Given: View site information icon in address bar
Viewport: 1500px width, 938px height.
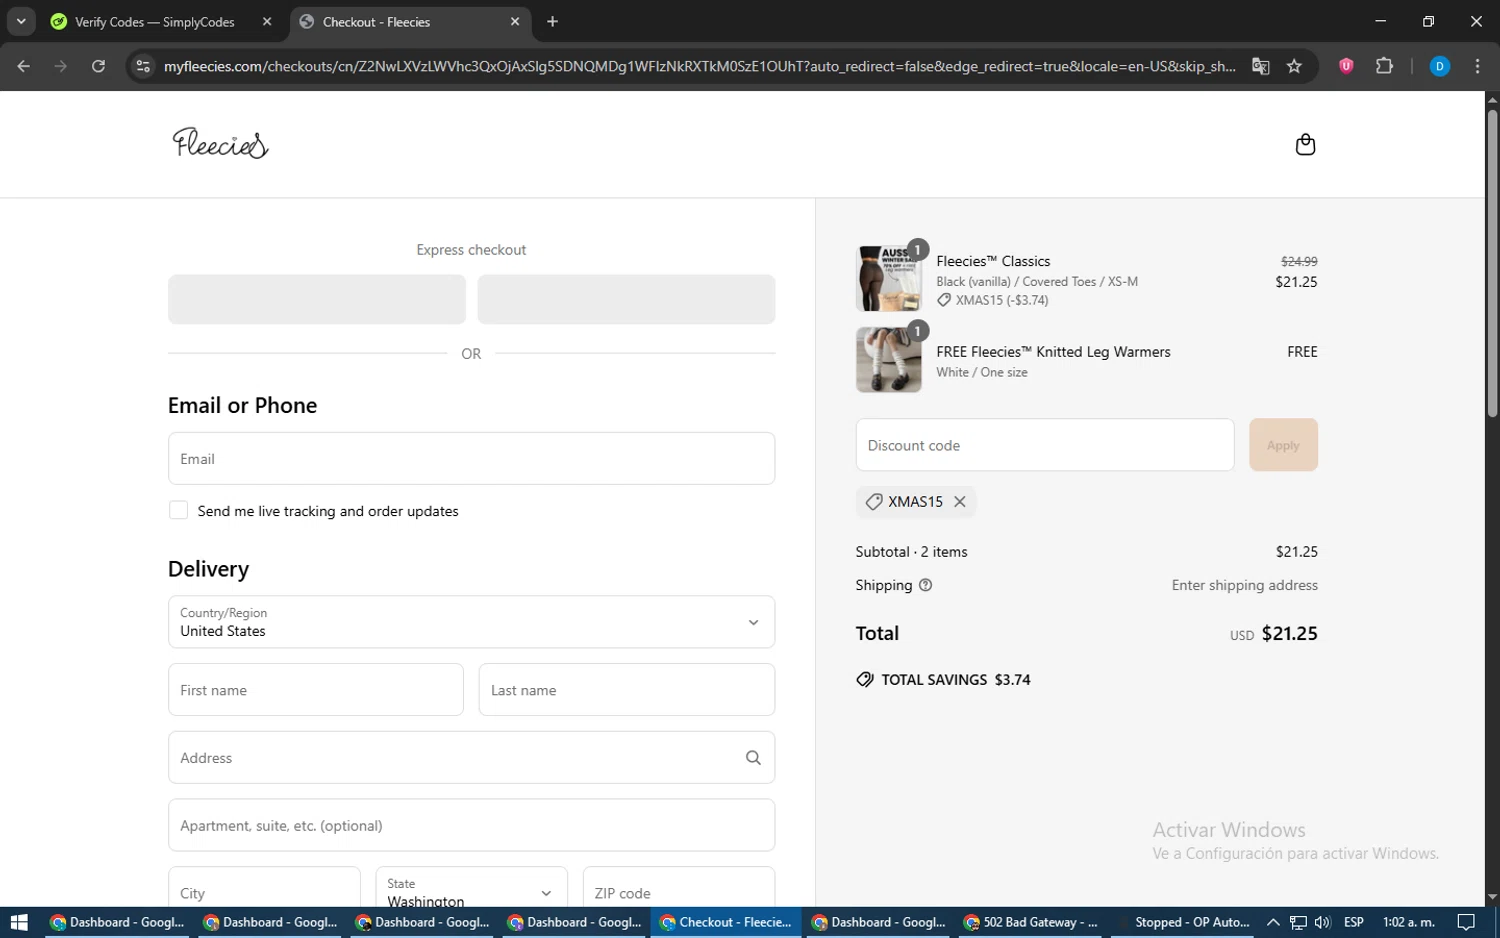Looking at the screenshot, I should tap(143, 66).
